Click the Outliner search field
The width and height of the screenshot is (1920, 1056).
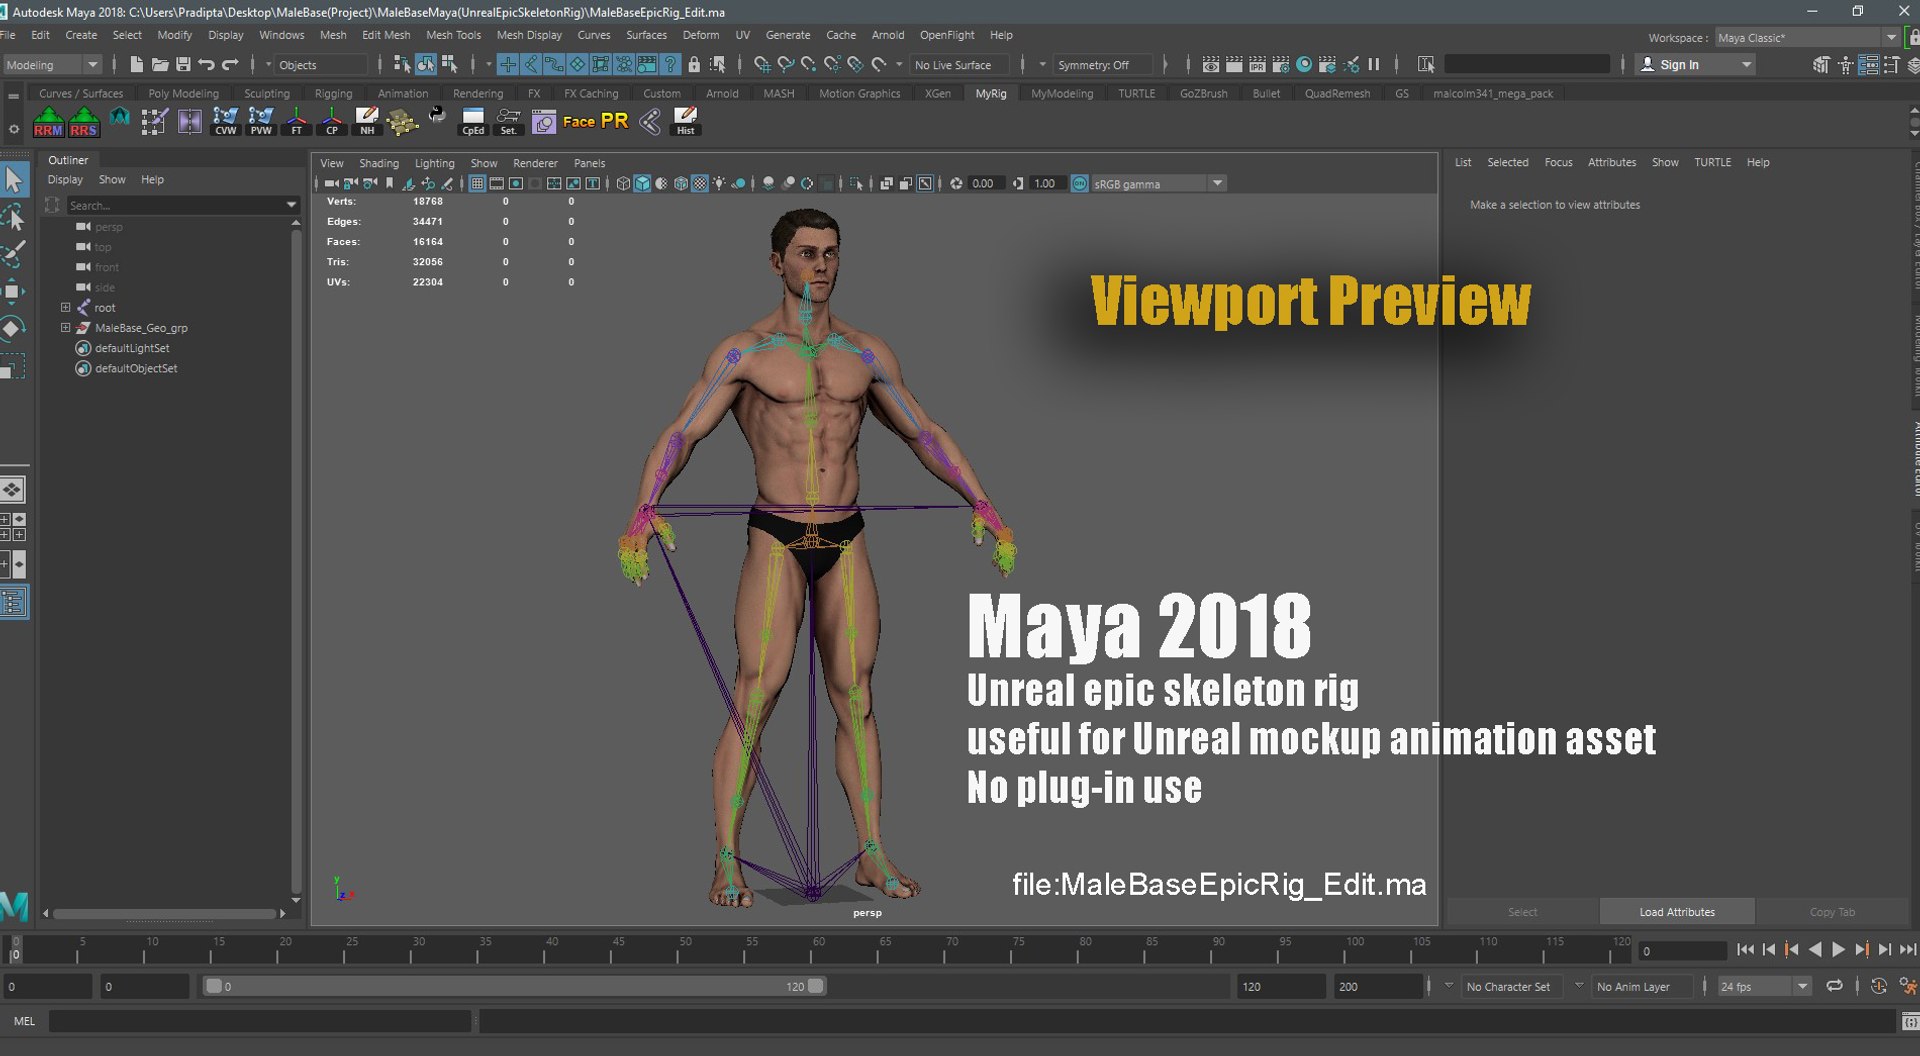182,205
